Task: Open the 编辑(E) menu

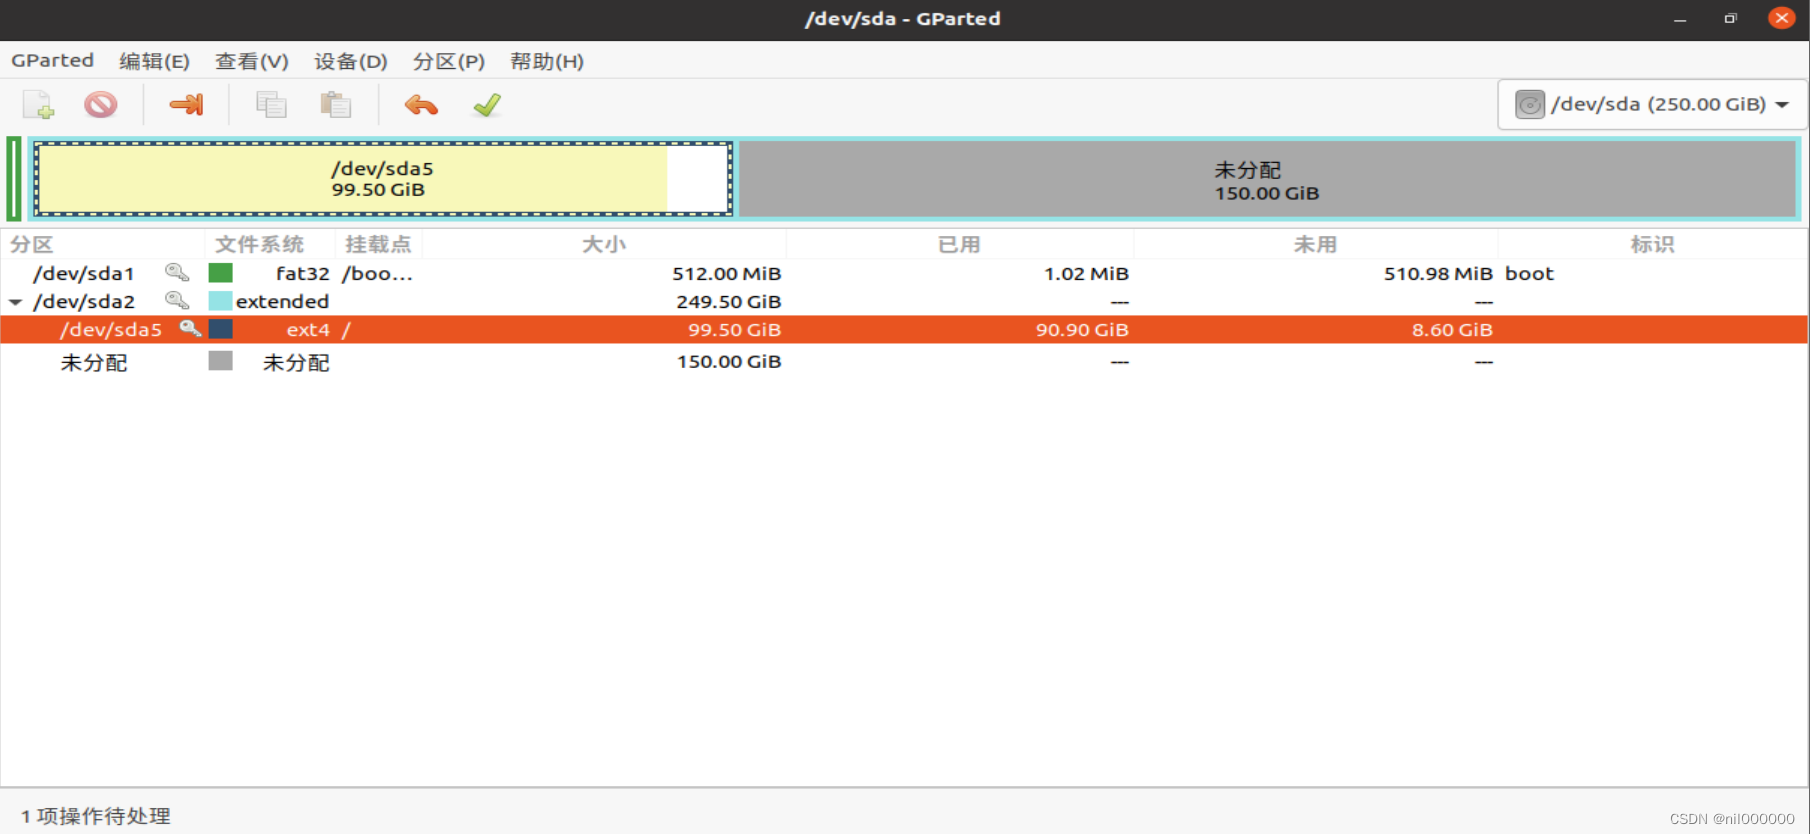Action: pos(154,60)
